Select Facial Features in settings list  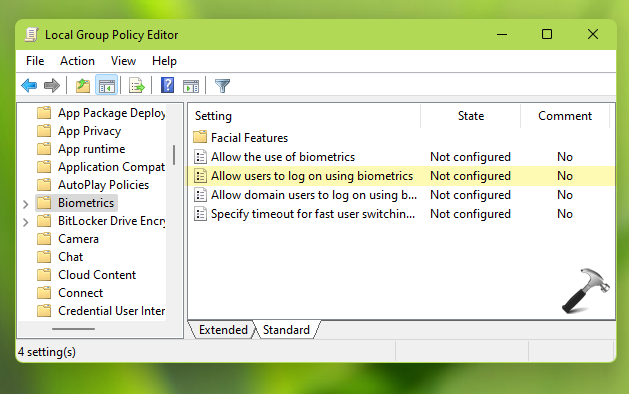[x=250, y=138]
